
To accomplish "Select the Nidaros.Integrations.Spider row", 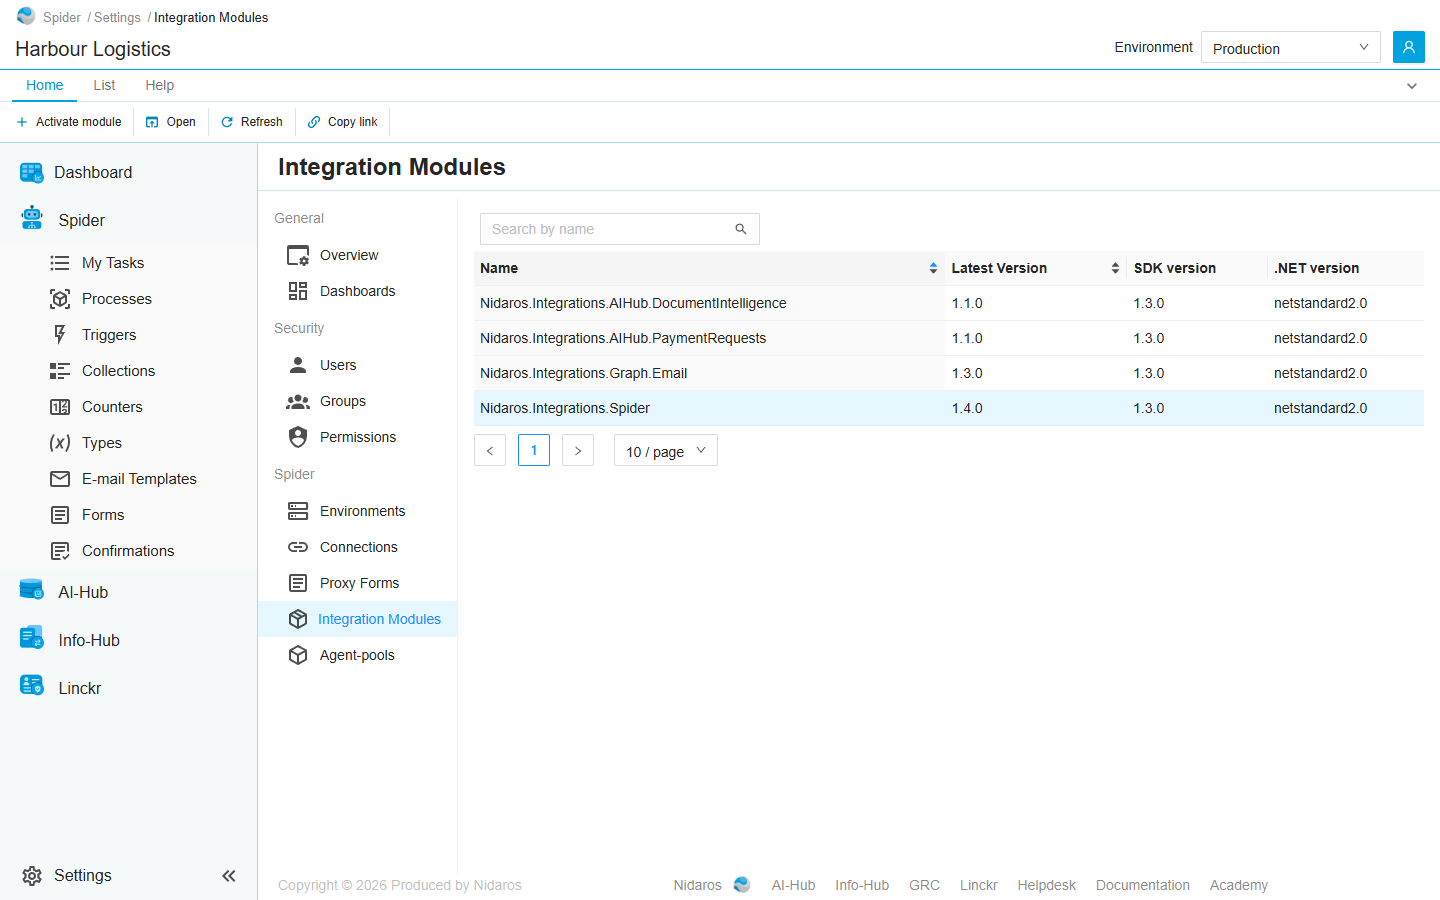I will 949,408.
